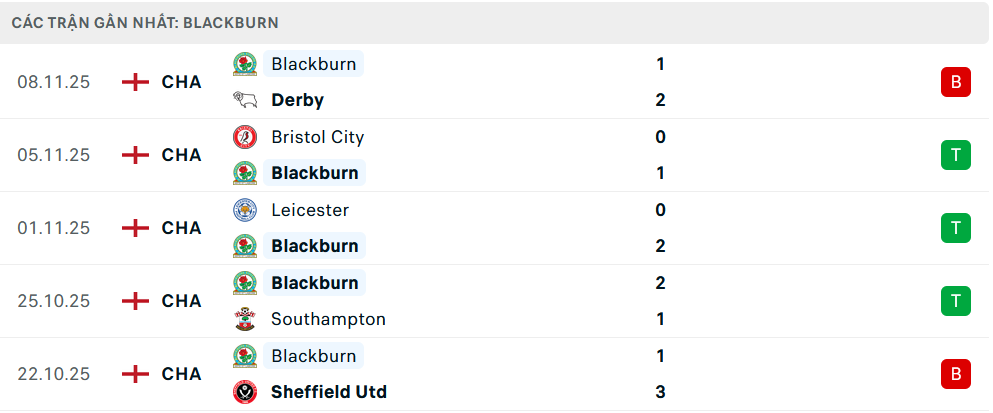The width and height of the screenshot is (993, 413).
Task: Click the Sheffield Utd club crest
Action: point(244,392)
